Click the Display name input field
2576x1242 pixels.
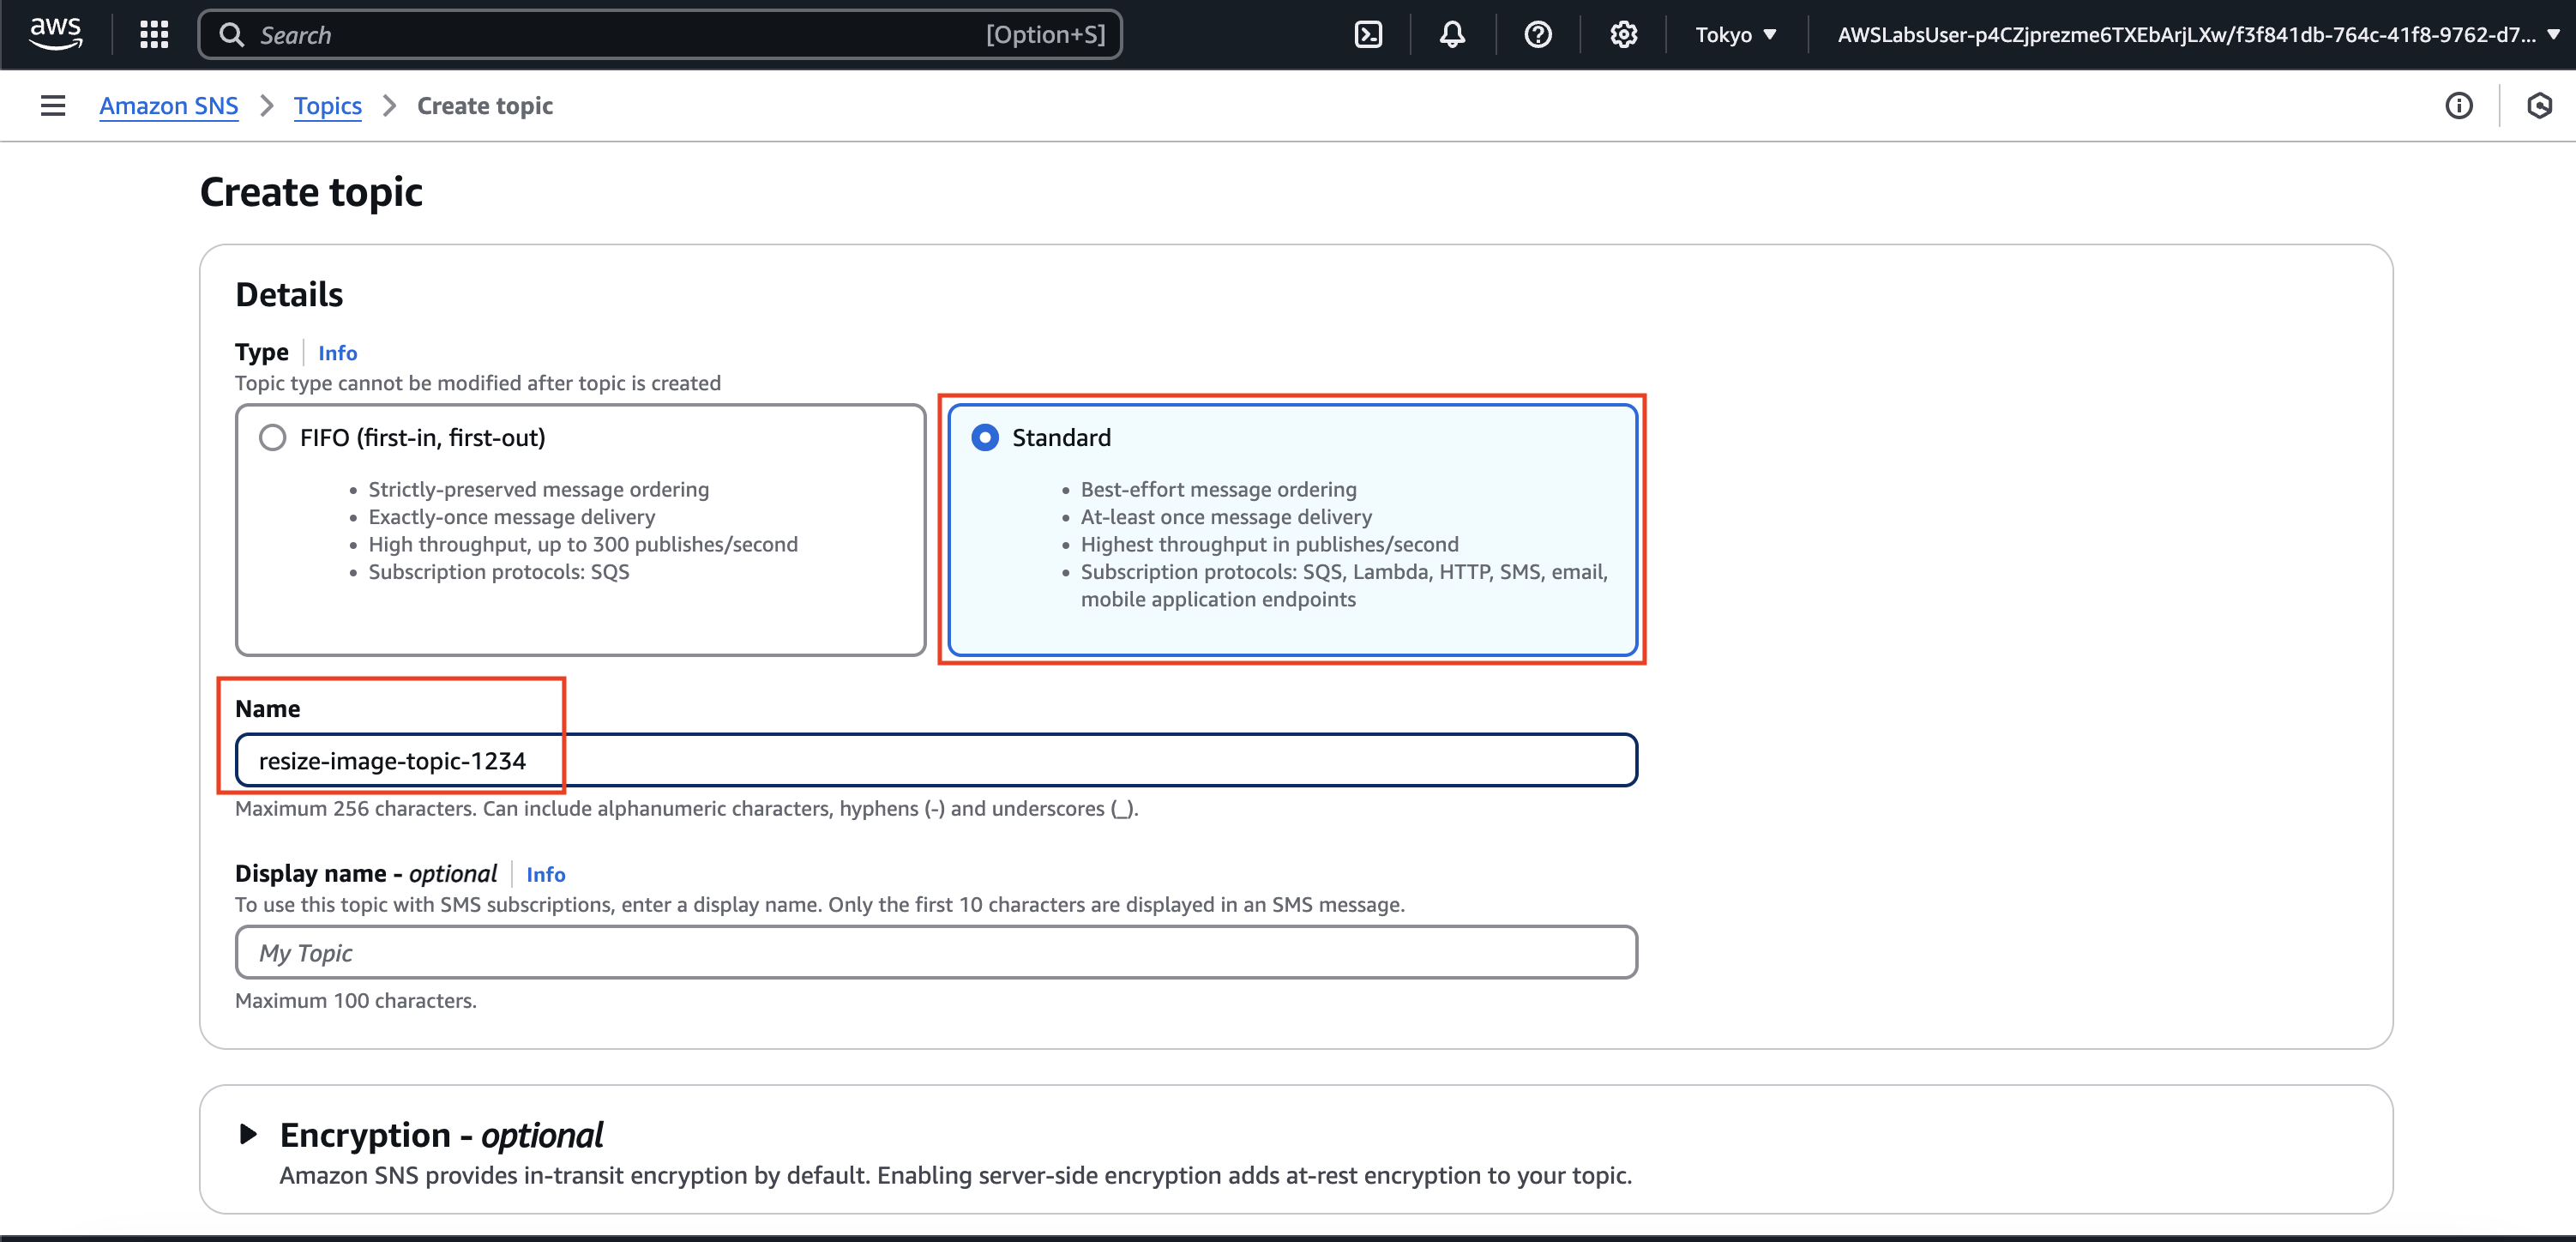coord(935,951)
